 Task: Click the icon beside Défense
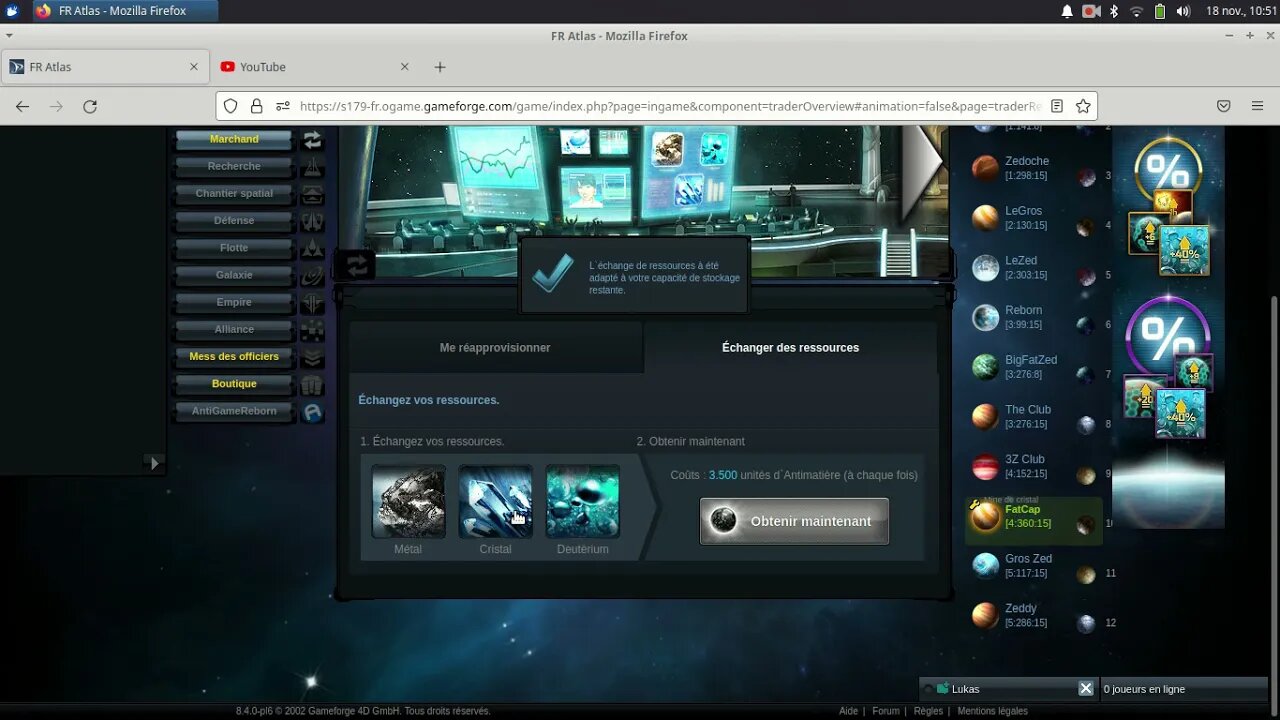click(x=313, y=220)
